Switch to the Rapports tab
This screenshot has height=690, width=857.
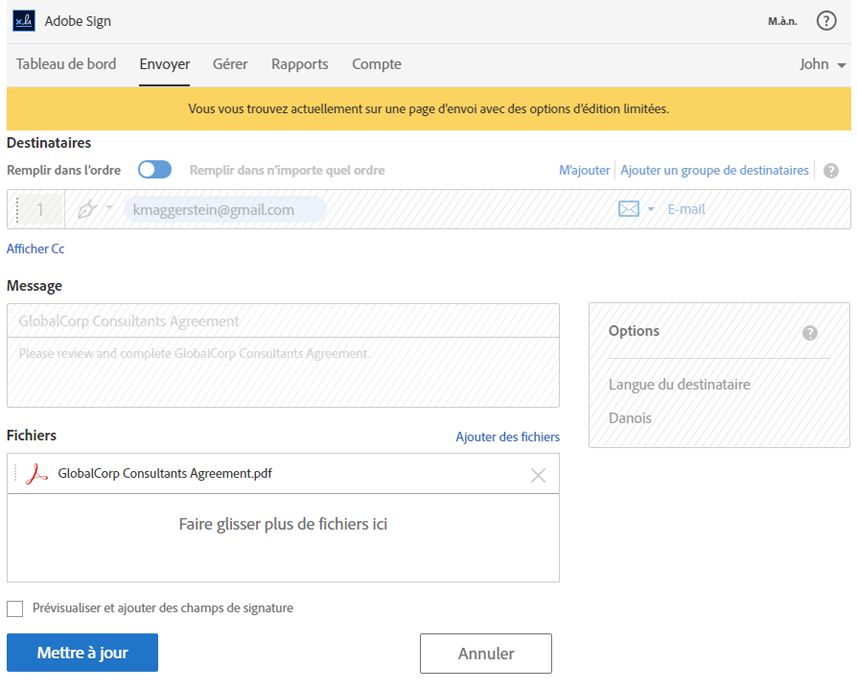[300, 64]
